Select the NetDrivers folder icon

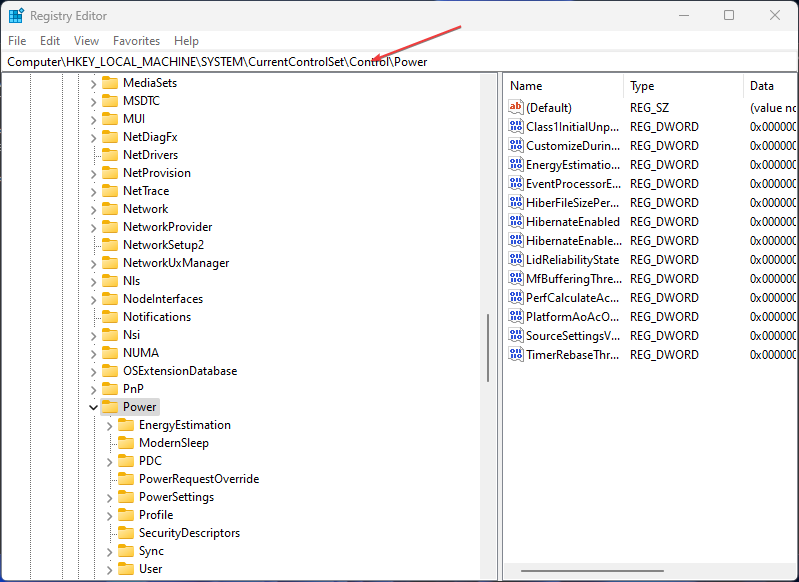[x=110, y=154]
